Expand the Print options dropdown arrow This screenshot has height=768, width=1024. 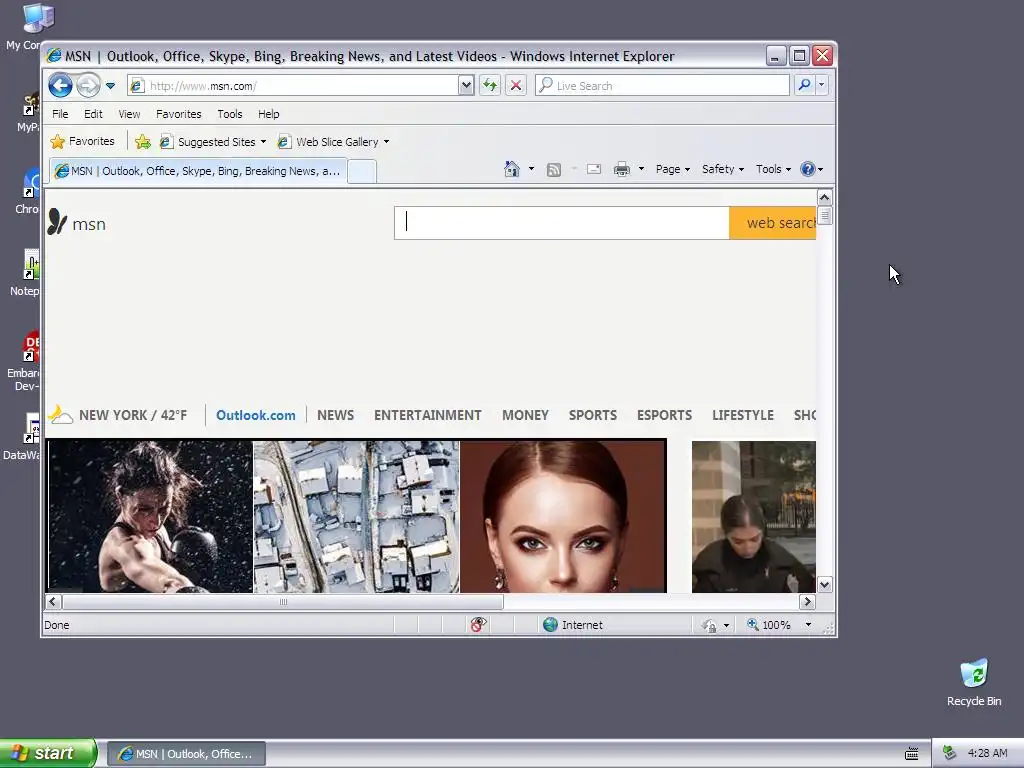click(x=641, y=169)
